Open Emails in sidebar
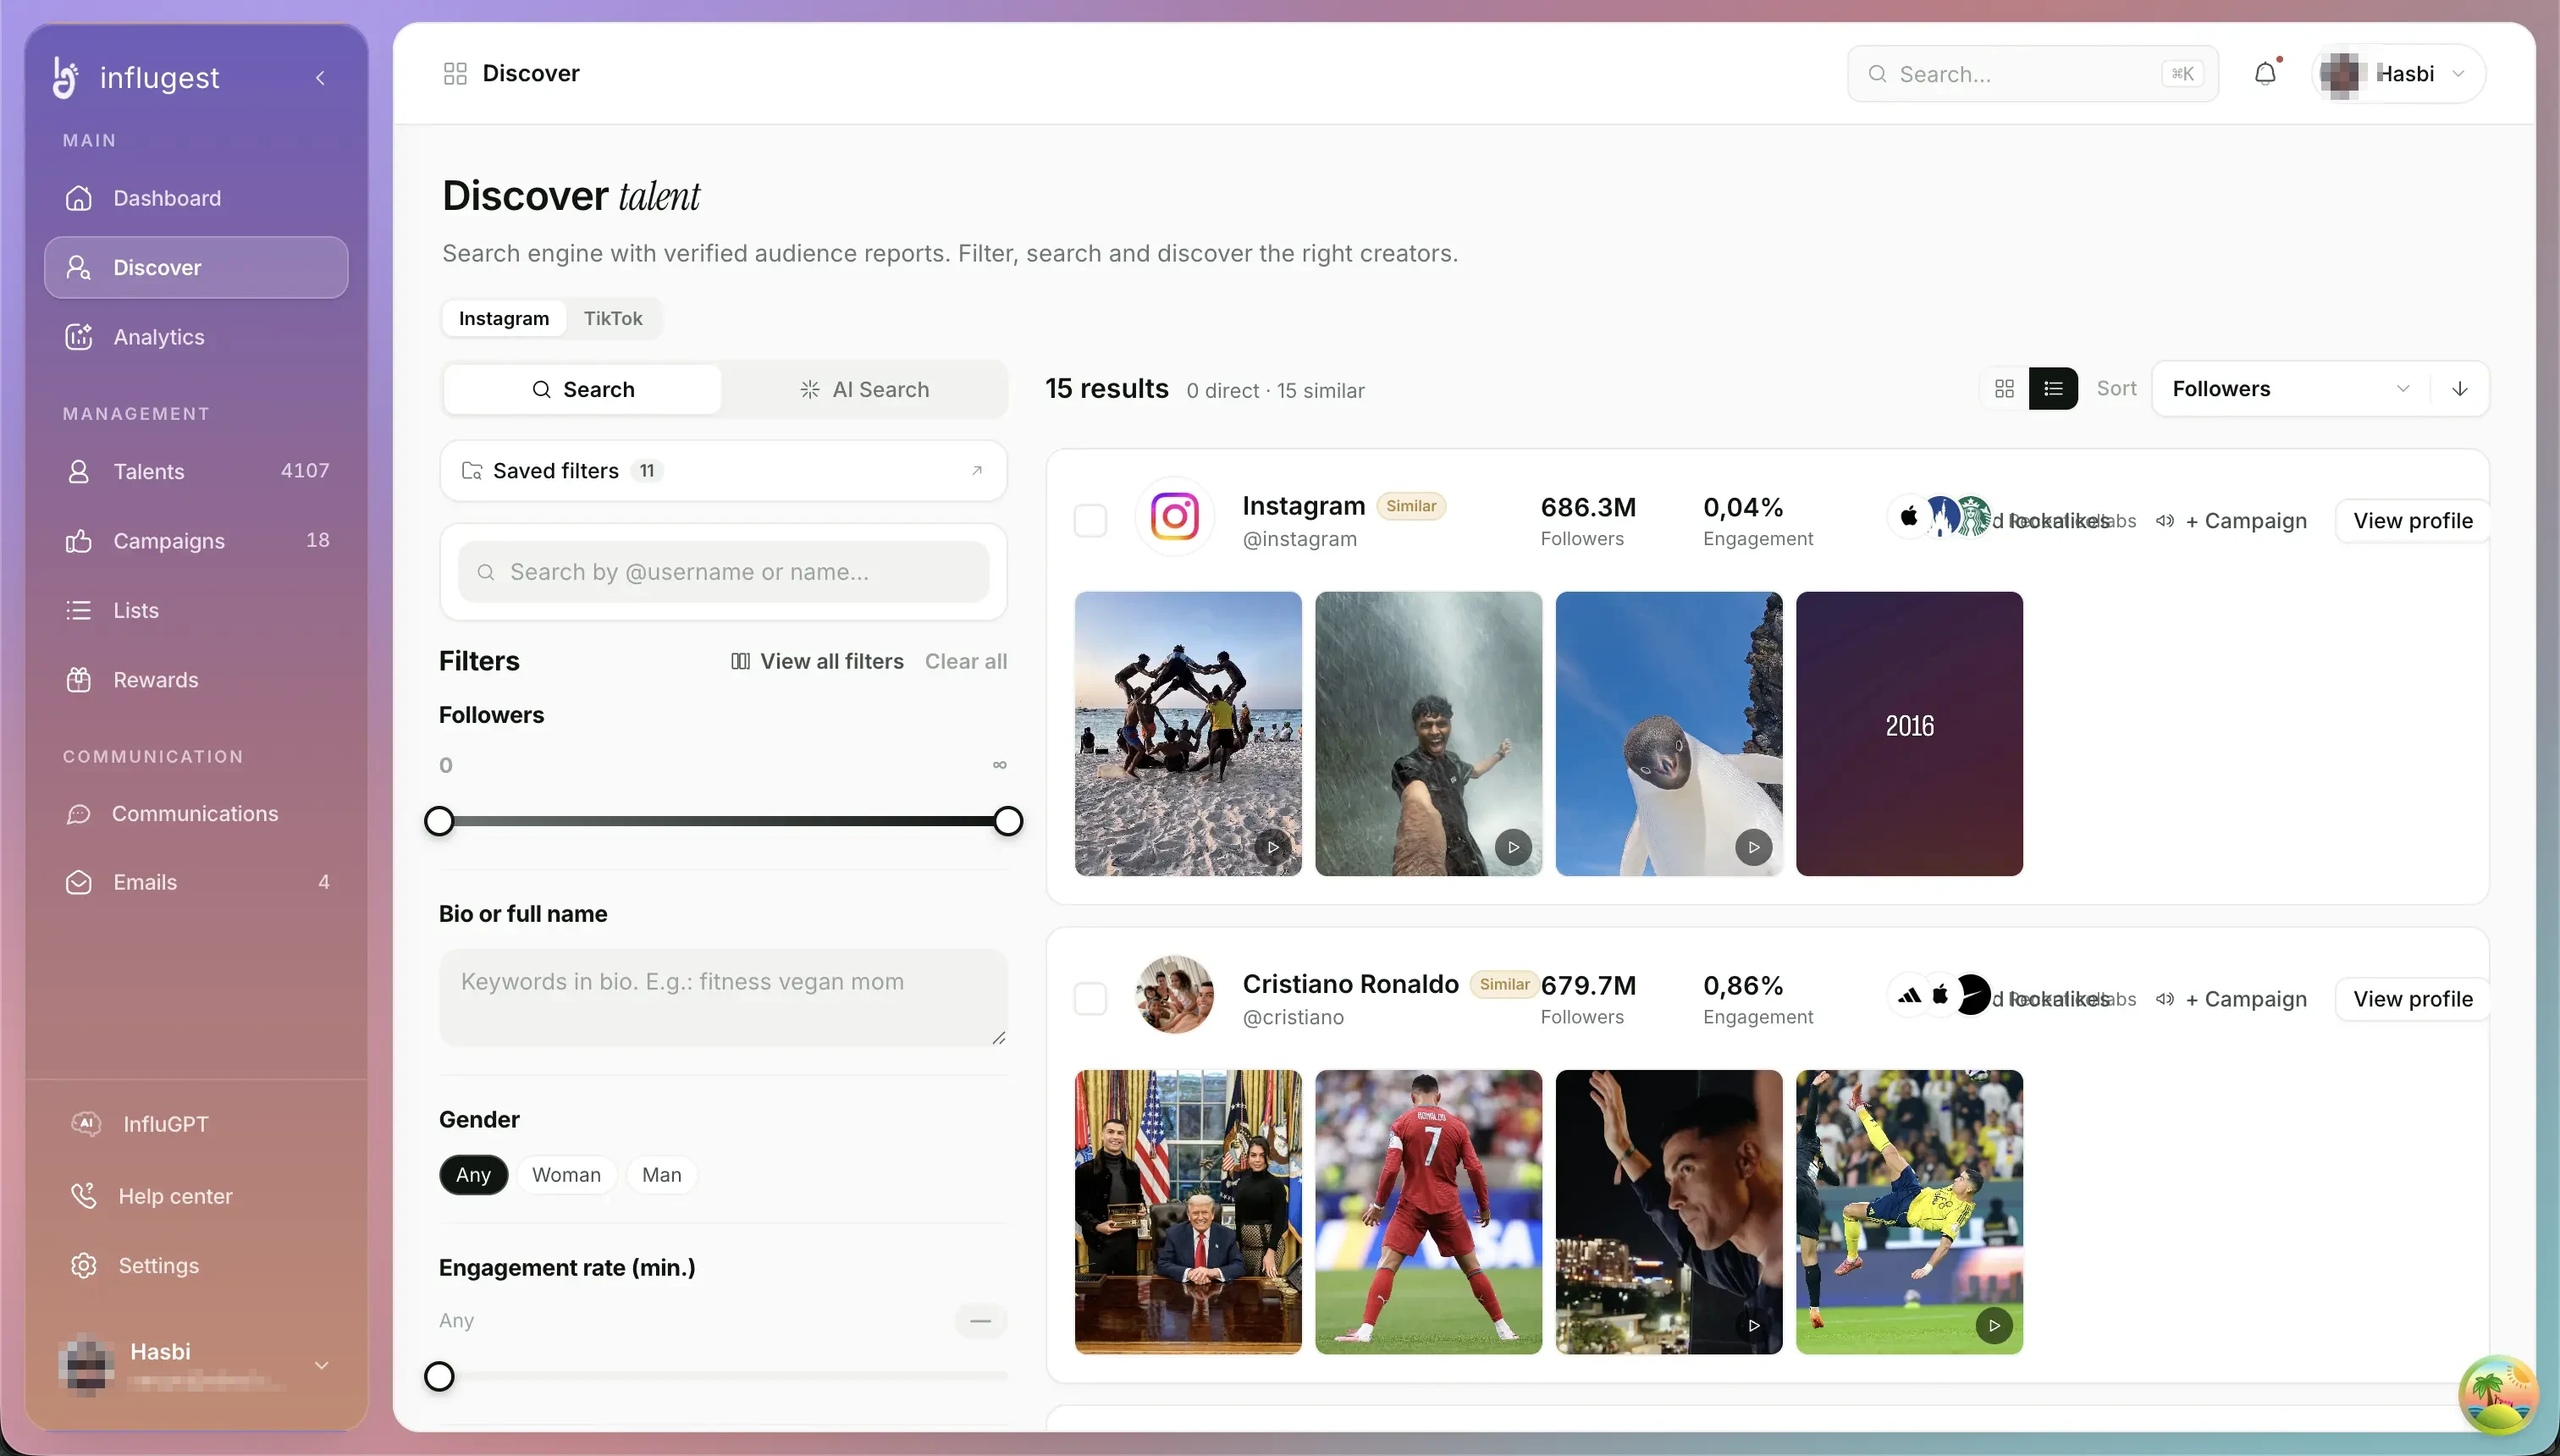This screenshot has width=2560, height=1456. pyautogui.click(x=196, y=882)
